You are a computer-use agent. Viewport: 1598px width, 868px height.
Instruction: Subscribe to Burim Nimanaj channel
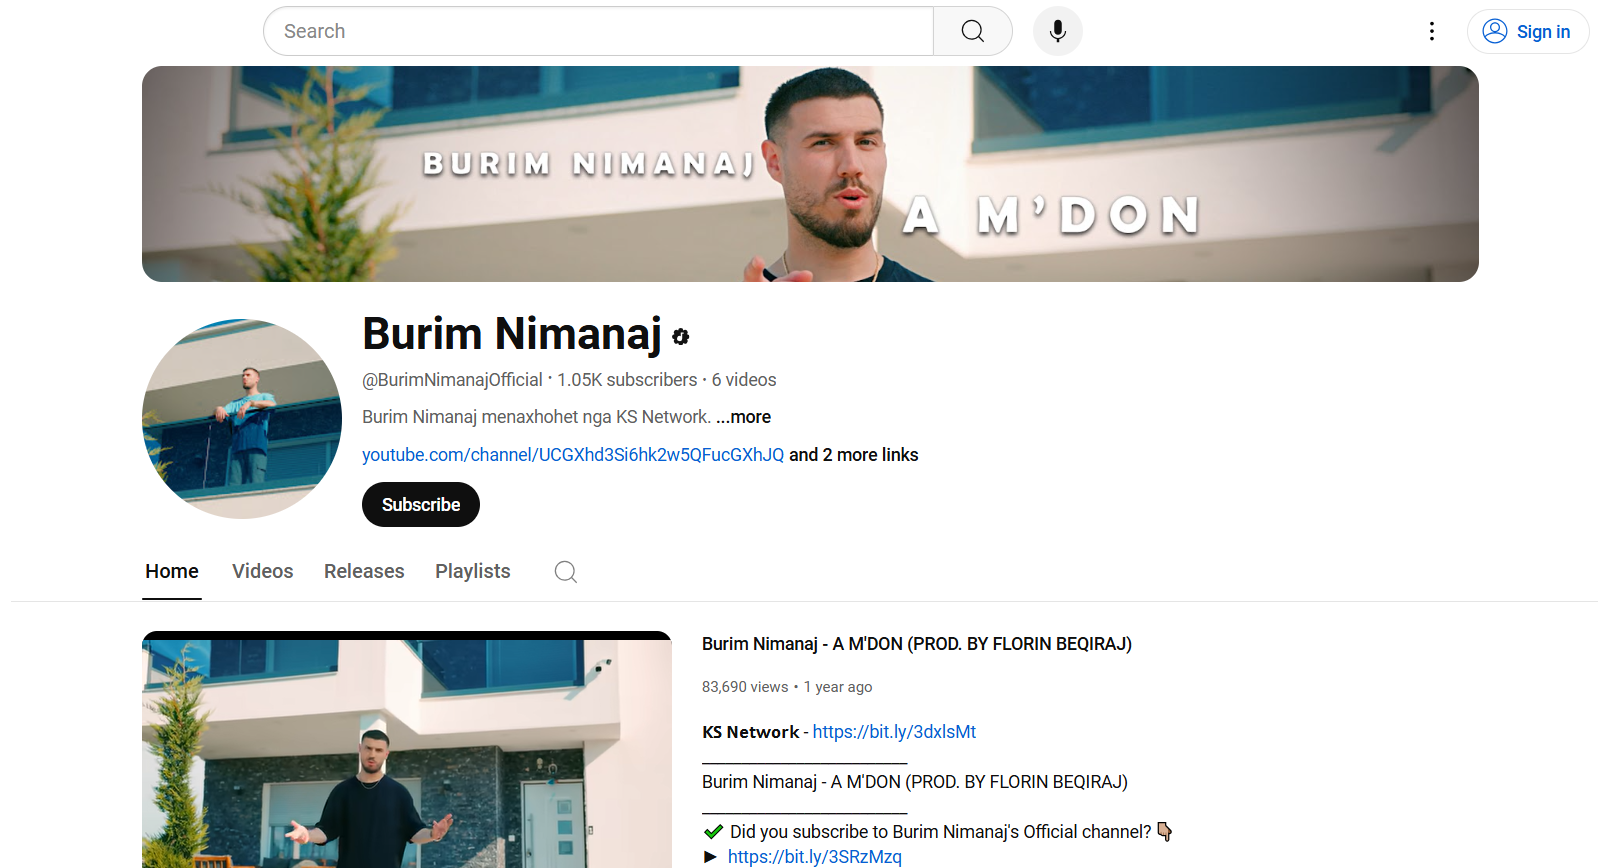(x=420, y=505)
